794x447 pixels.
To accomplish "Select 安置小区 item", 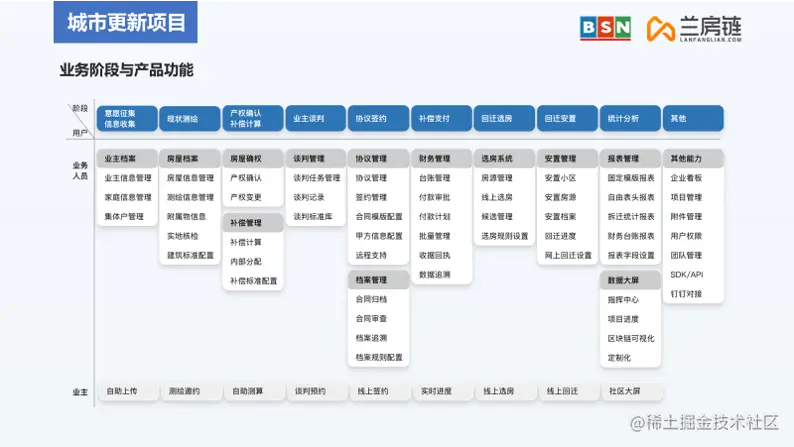I will tap(560, 178).
